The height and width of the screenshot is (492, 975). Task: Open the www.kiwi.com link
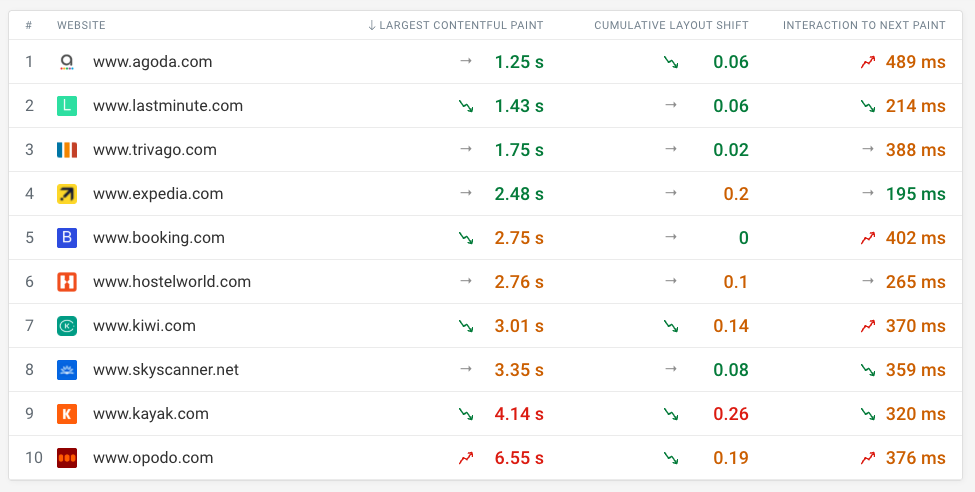(x=144, y=326)
